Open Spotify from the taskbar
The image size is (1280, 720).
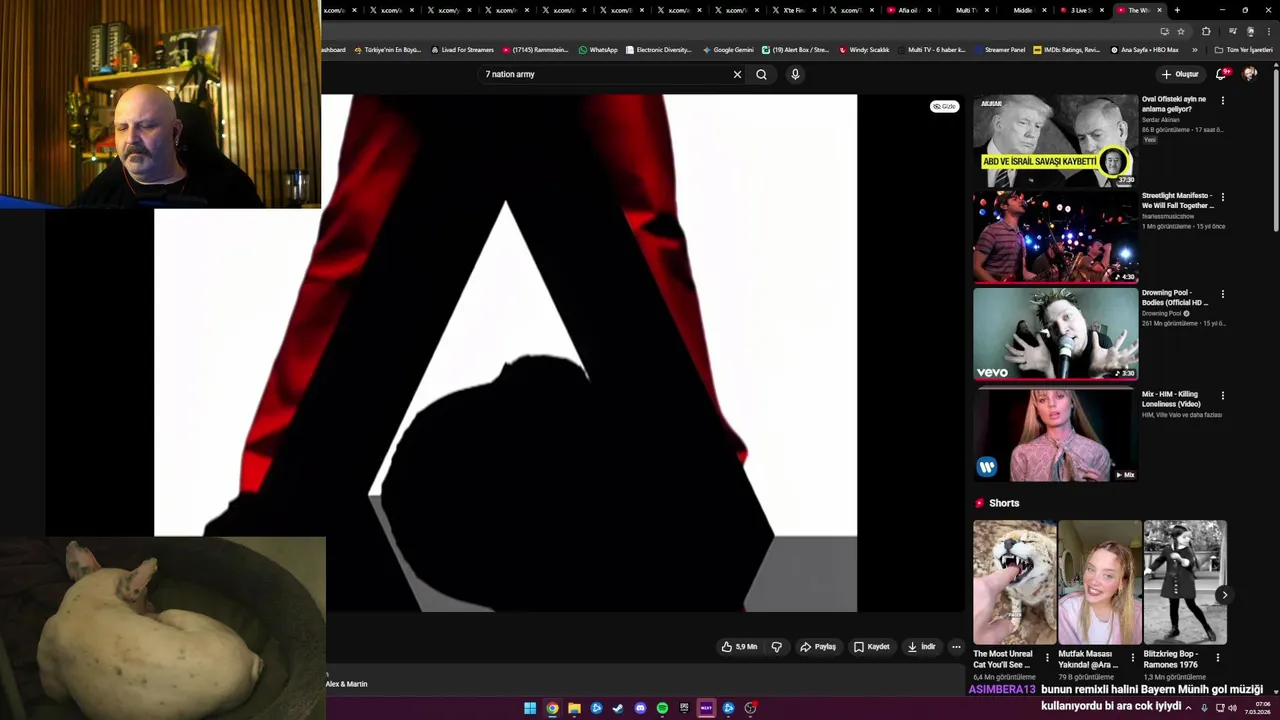663,708
